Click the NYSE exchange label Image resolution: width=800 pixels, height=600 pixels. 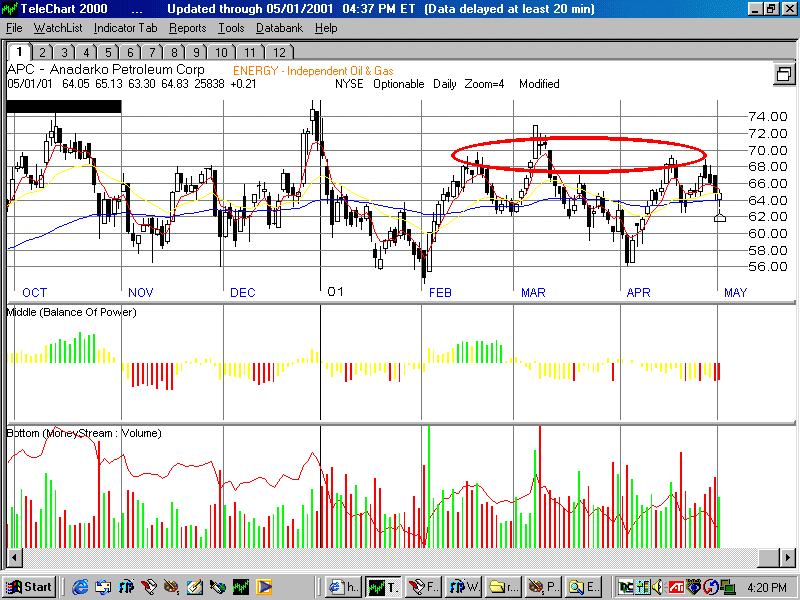[x=349, y=84]
